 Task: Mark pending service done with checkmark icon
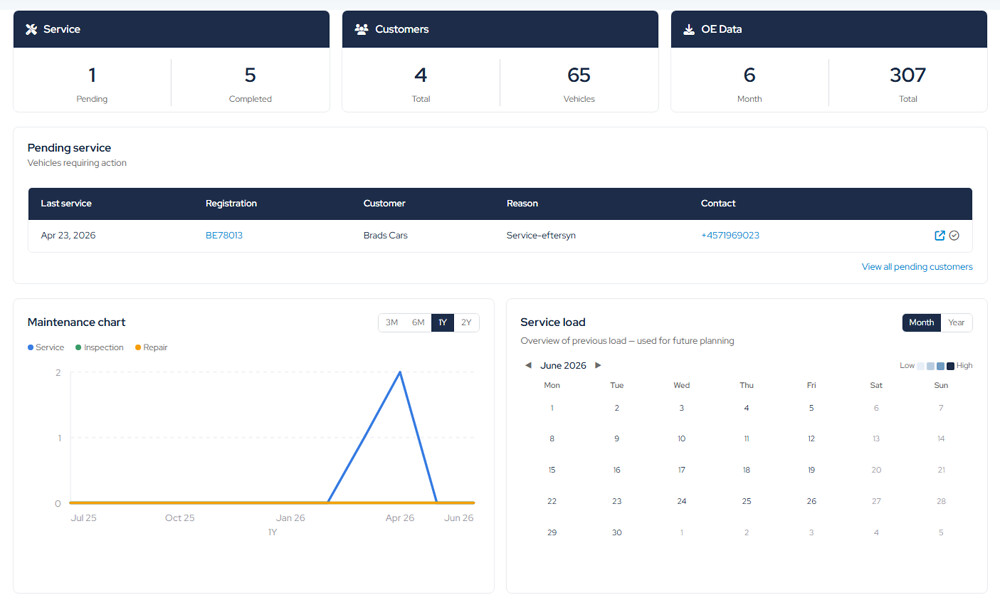(x=954, y=235)
